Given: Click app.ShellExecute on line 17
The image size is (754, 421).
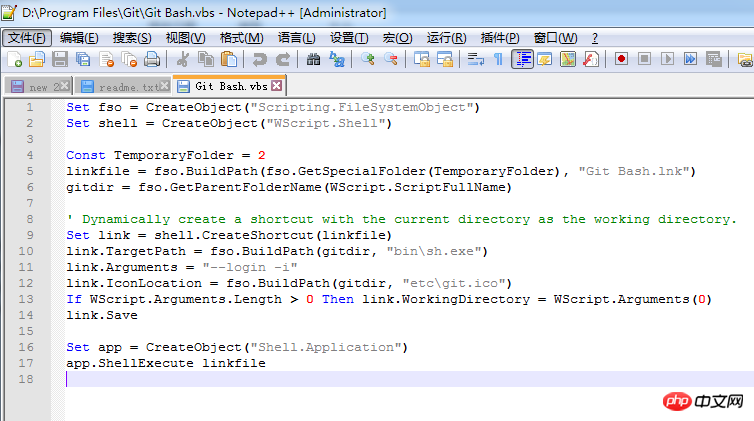Looking at the screenshot, I should [x=130, y=363].
